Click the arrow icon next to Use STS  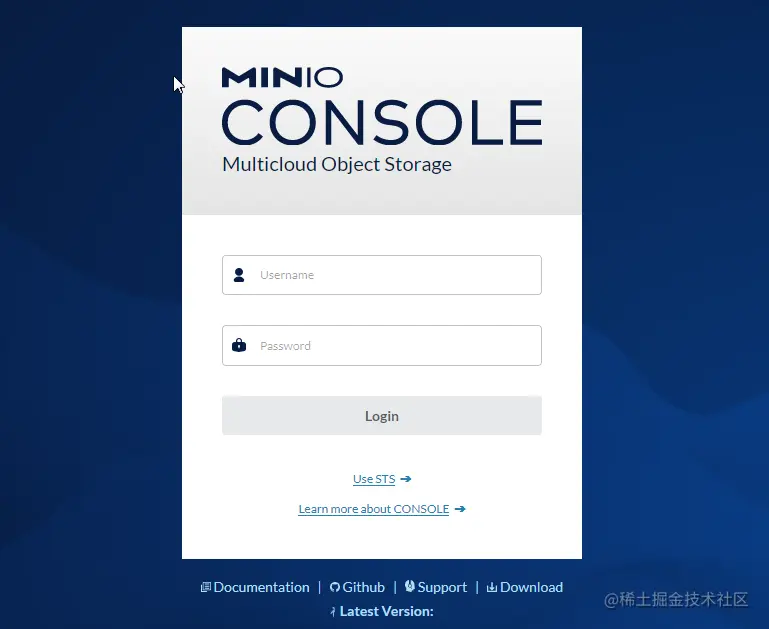click(x=406, y=479)
